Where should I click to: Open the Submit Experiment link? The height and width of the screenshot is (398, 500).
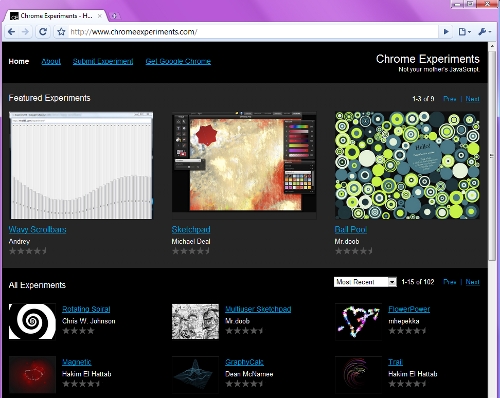[103, 61]
